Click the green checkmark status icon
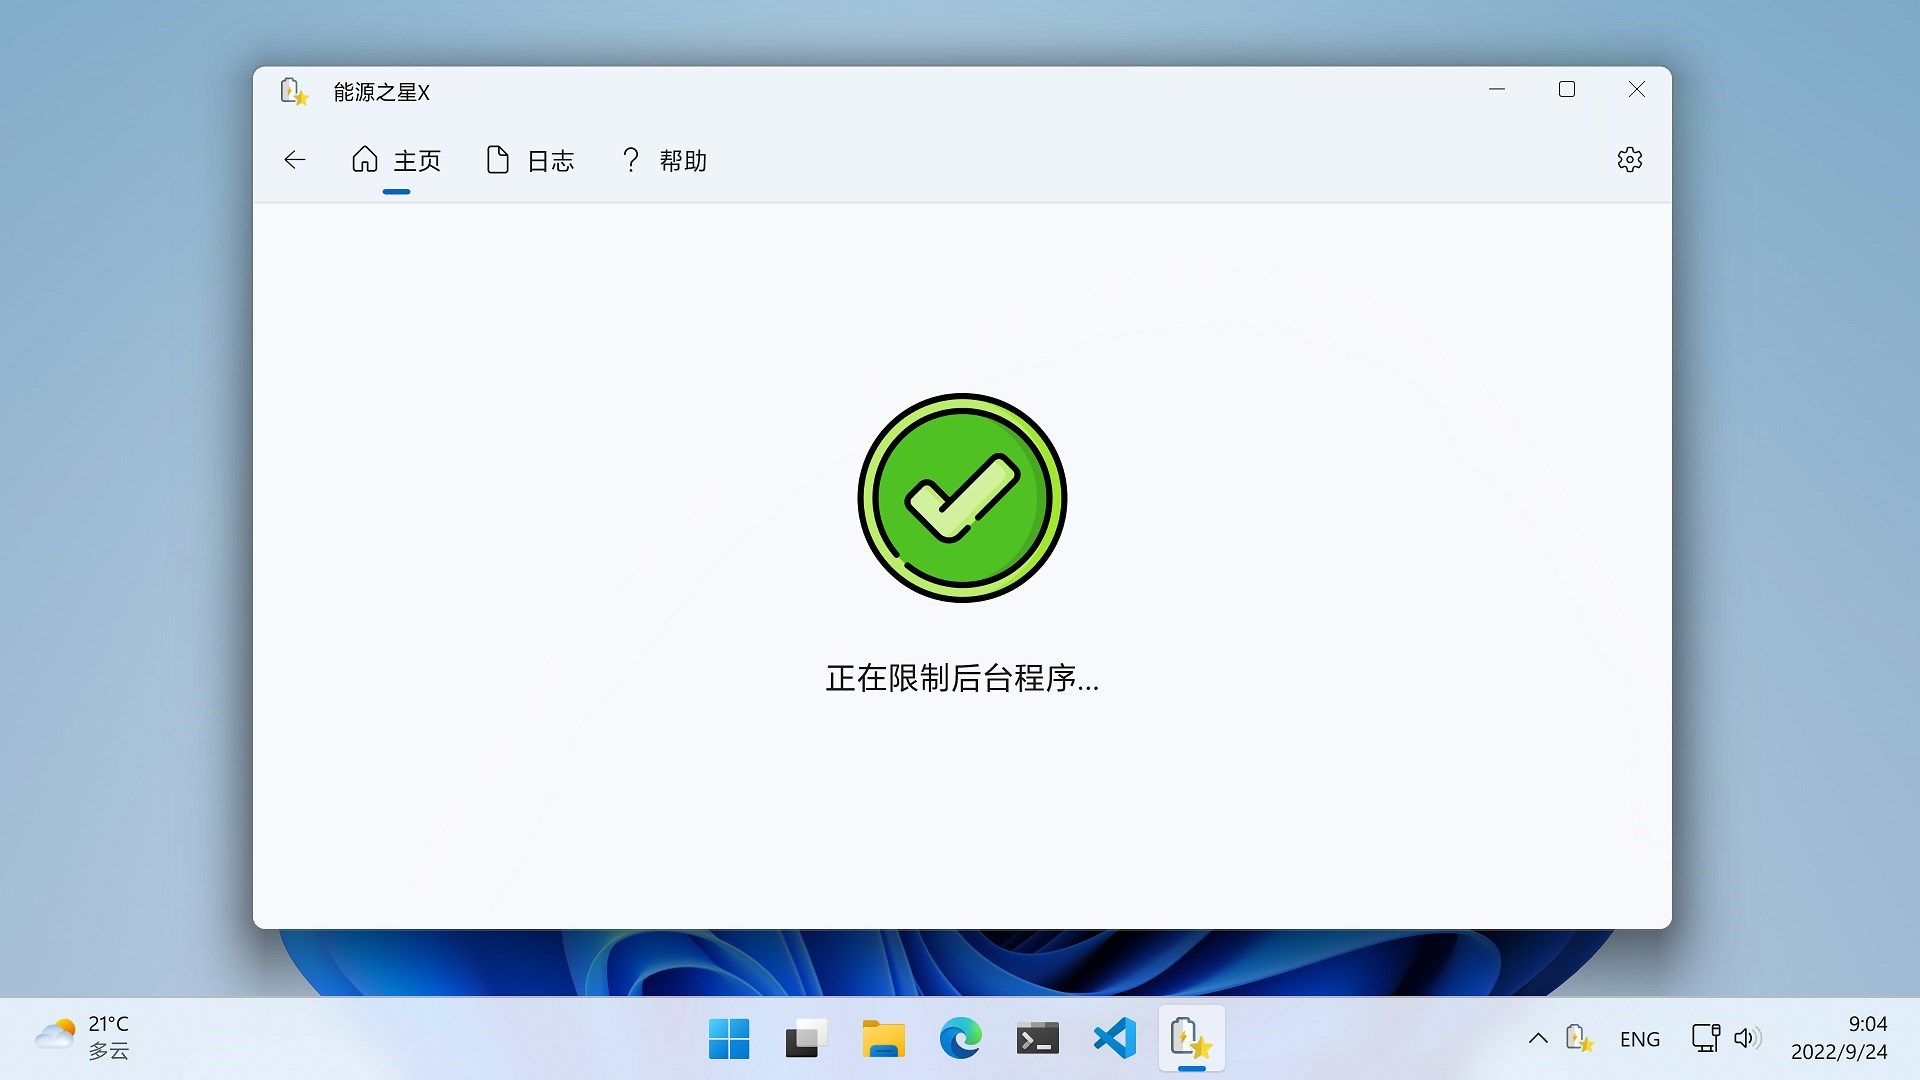The width and height of the screenshot is (1920, 1080). [x=962, y=498]
